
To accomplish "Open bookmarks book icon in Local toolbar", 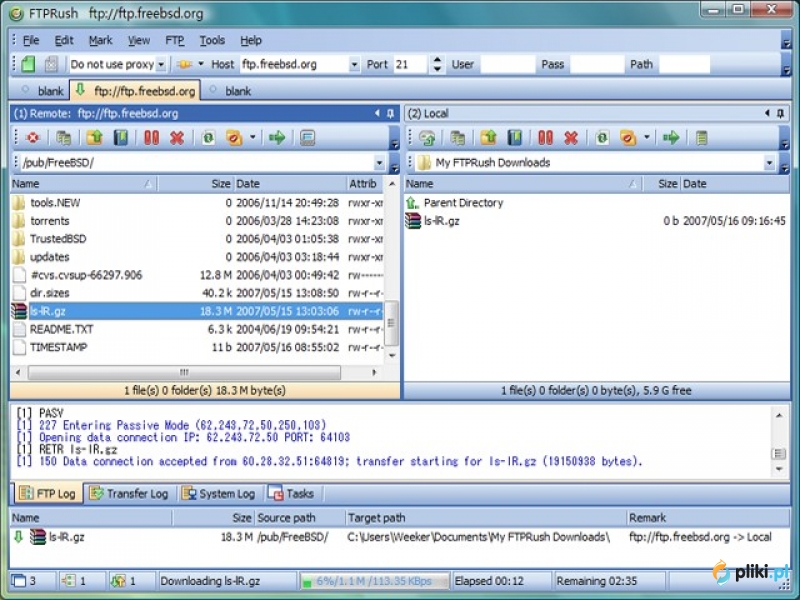I will pos(515,138).
